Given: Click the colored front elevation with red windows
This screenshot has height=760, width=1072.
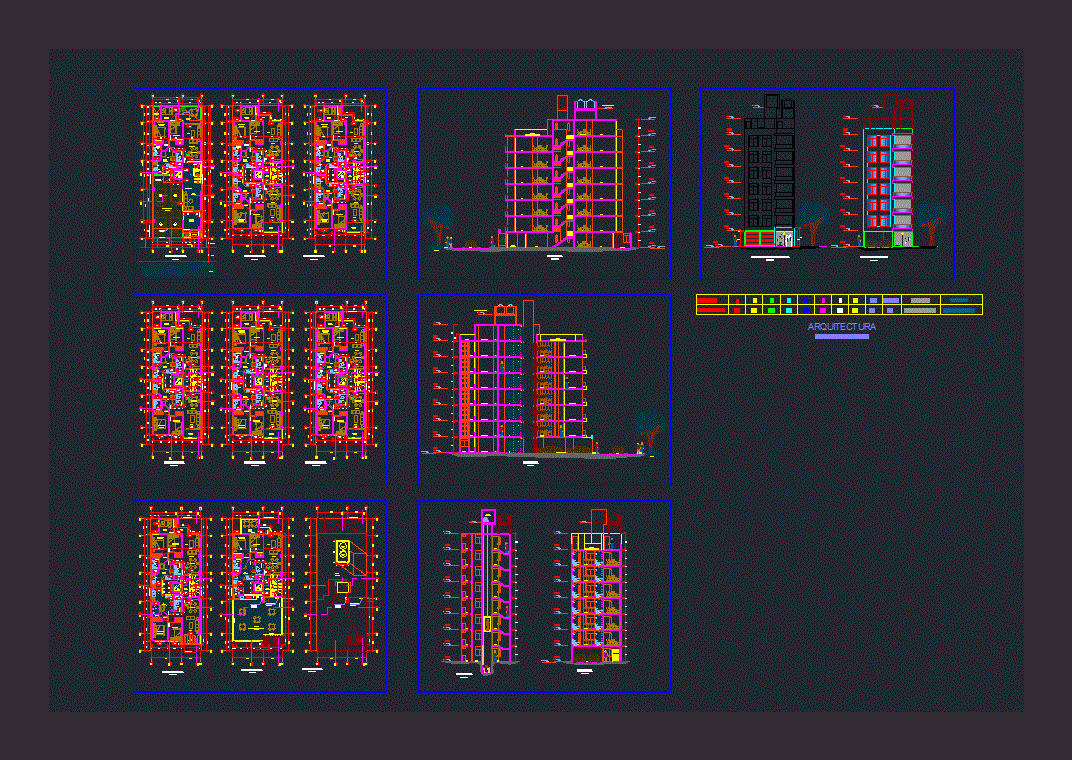Looking at the screenshot, I should coord(887,172).
